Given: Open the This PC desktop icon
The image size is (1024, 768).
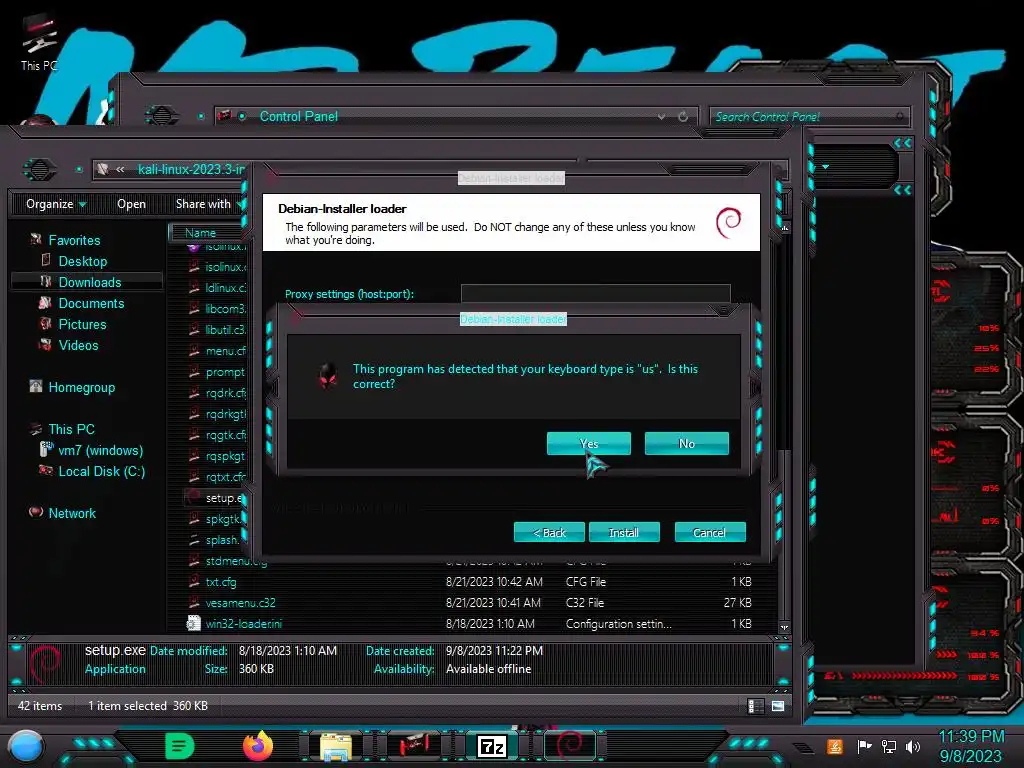Looking at the screenshot, I should point(39,43).
